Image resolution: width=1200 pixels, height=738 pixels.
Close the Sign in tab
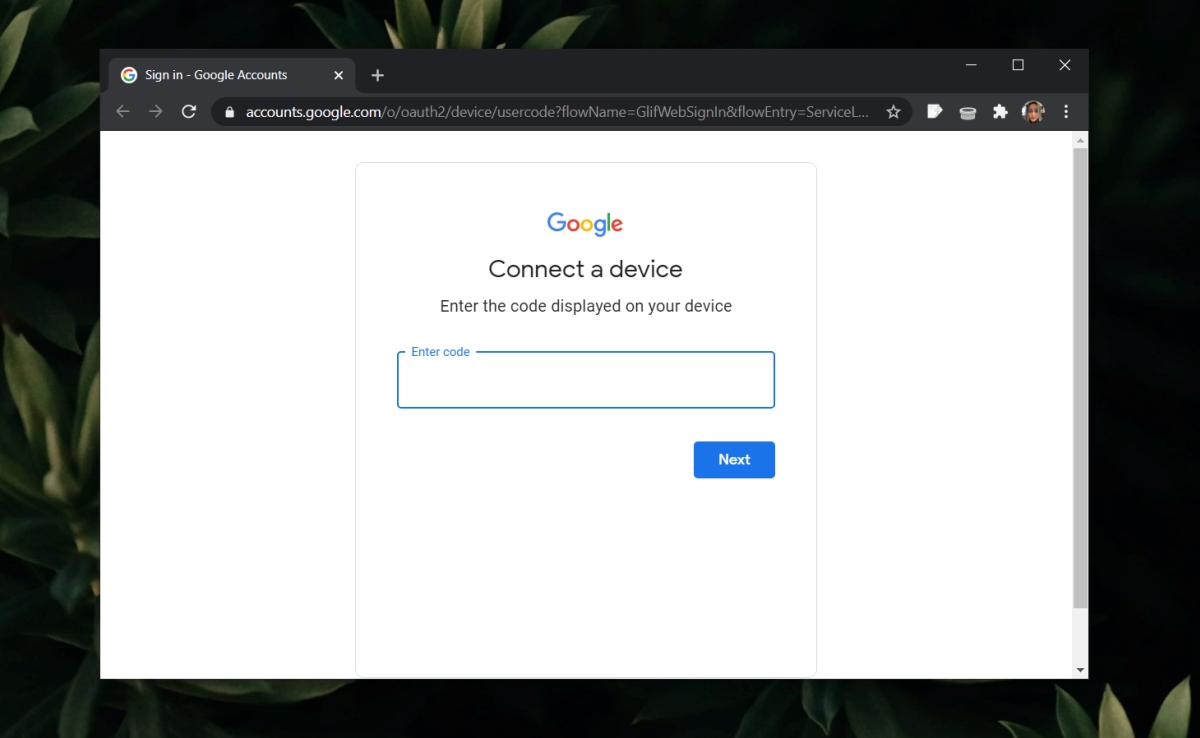tap(338, 74)
